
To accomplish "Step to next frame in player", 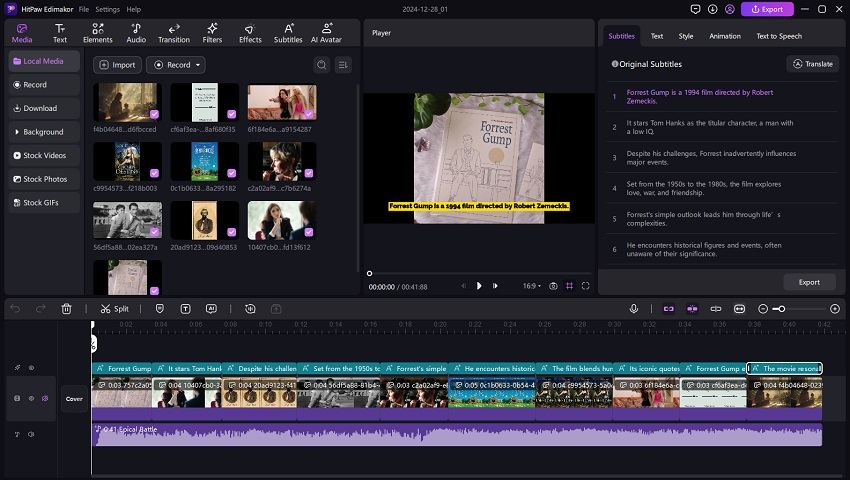I will pos(495,286).
